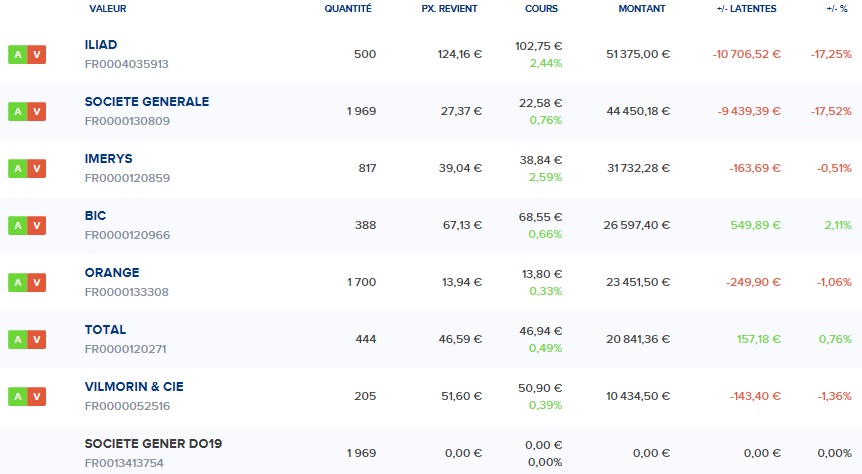Select ISIN code FR0000052516

pos(127,406)
